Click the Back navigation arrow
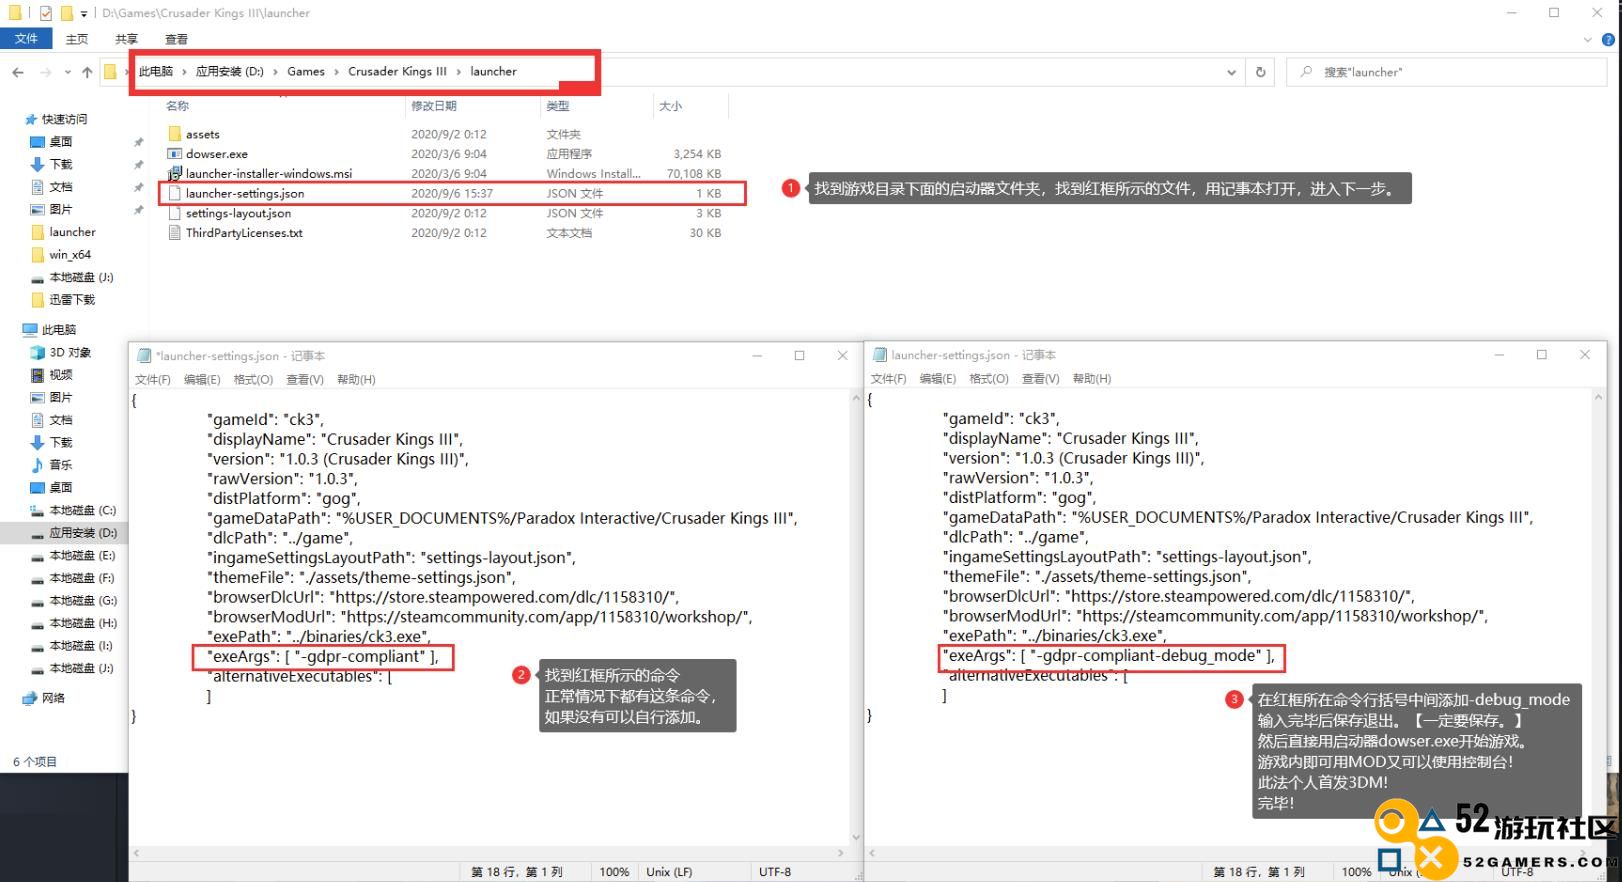The height and width of the screenshot is (882, 1622). coord(18,72)
